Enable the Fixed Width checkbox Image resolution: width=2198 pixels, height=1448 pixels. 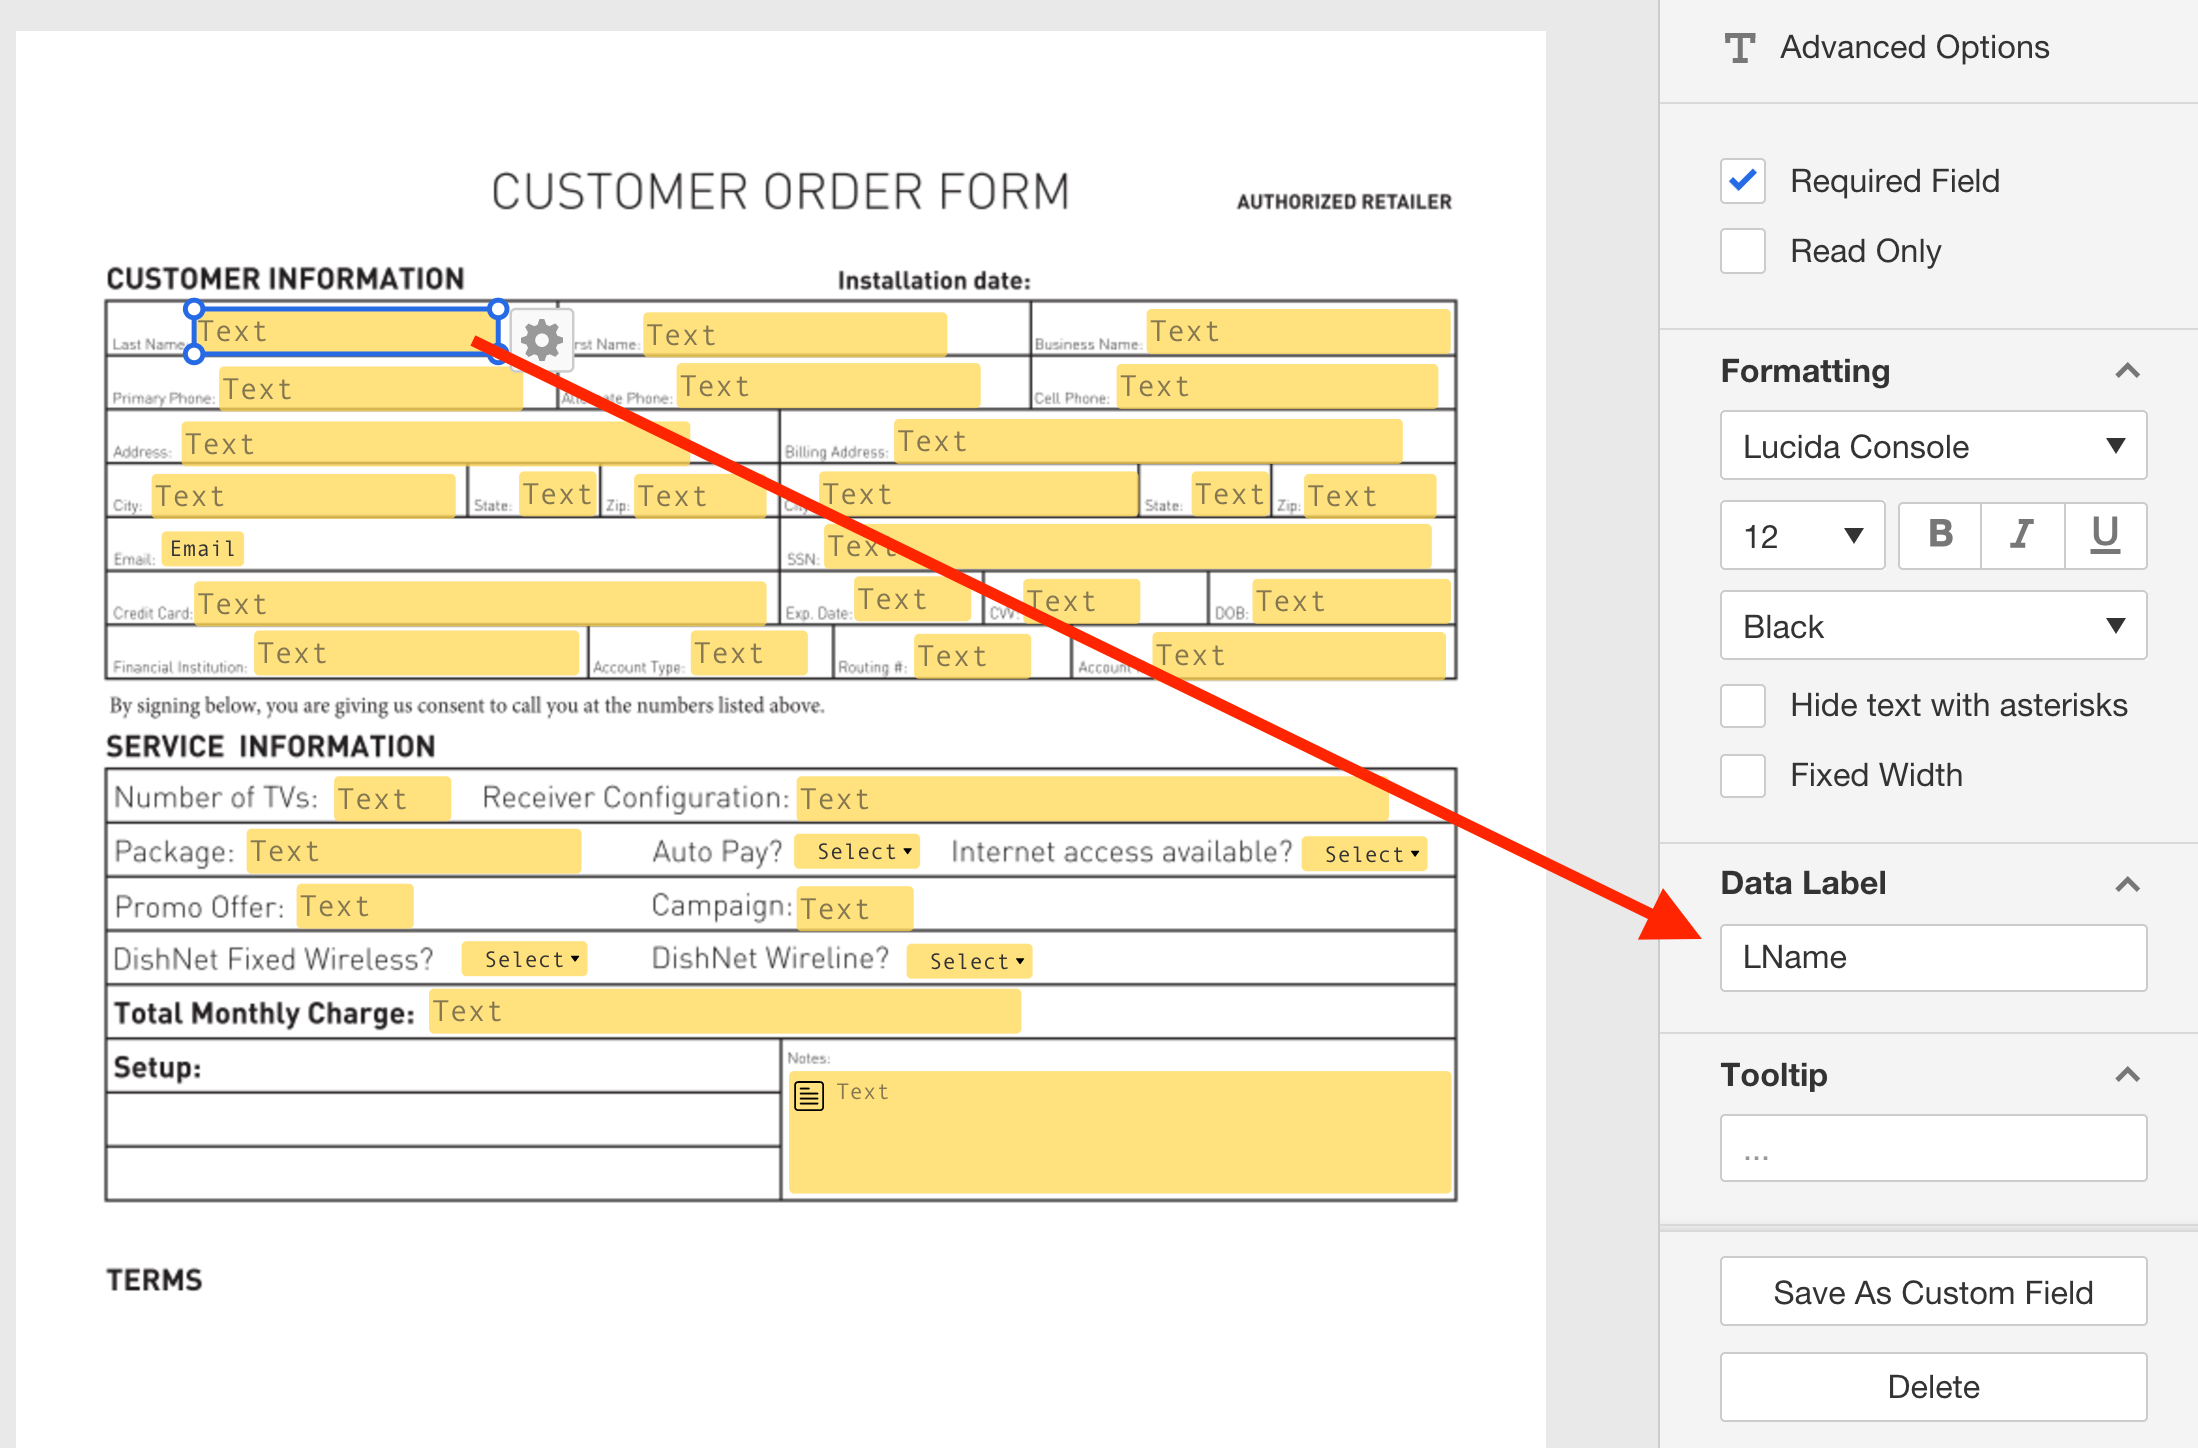(x=1743, y=775)
